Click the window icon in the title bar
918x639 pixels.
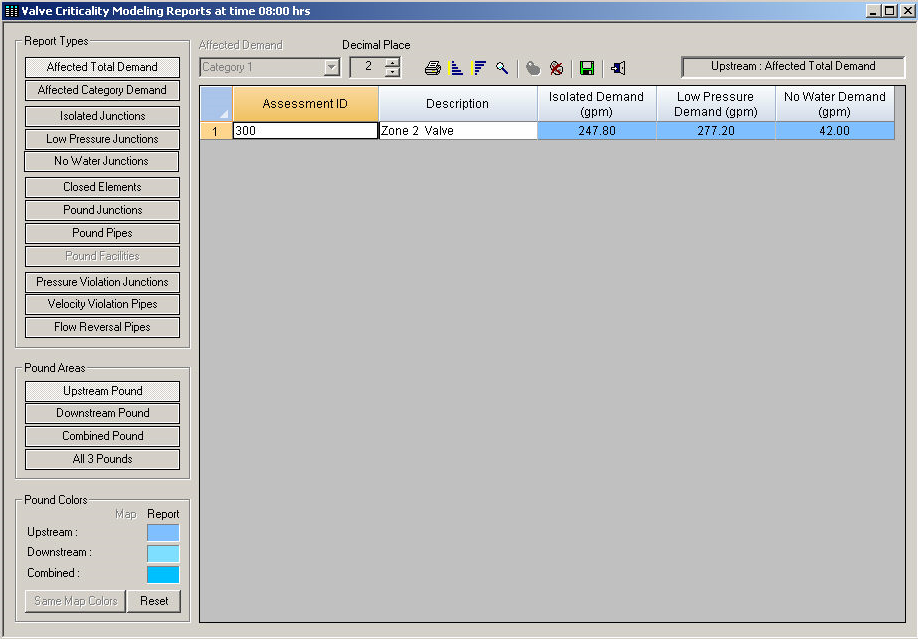(11, 11)
